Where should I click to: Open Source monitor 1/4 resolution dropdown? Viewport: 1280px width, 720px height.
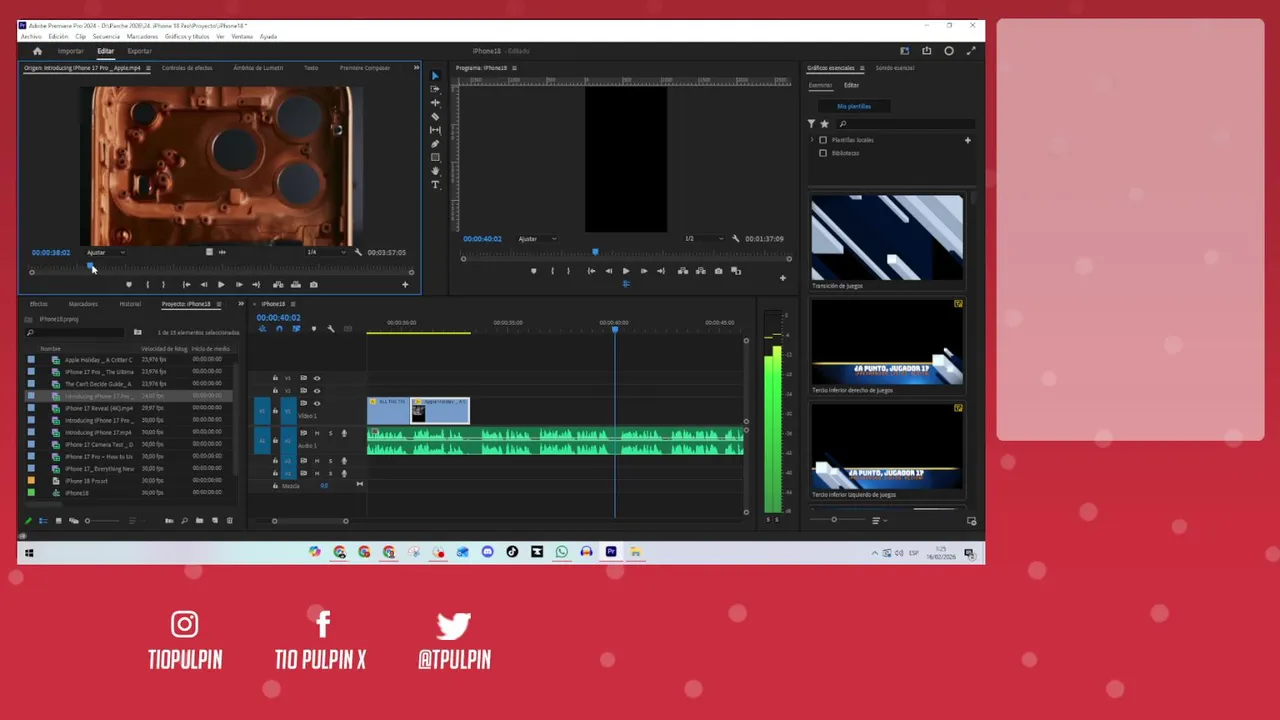tap(325, 252)
